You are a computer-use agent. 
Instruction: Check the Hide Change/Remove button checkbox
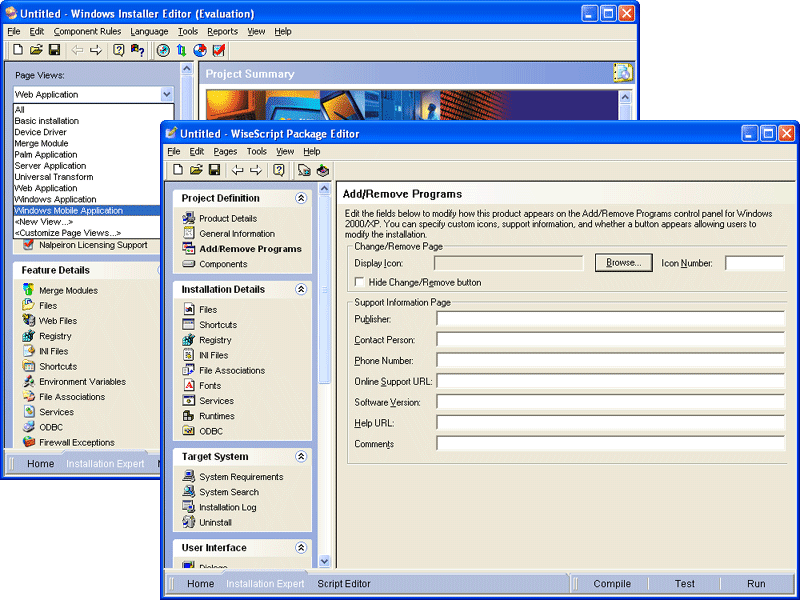point(360,282)
